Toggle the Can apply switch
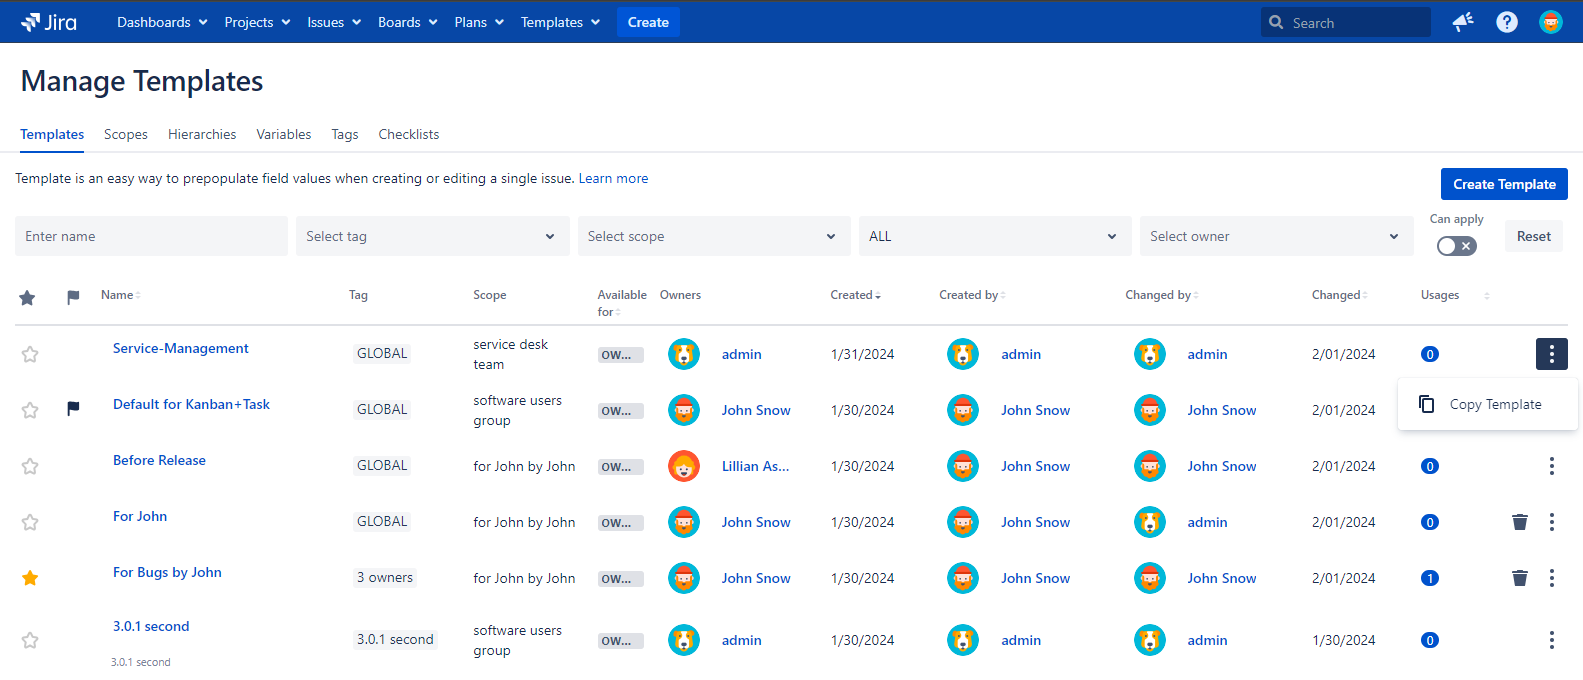 (x=1456, y=246)
